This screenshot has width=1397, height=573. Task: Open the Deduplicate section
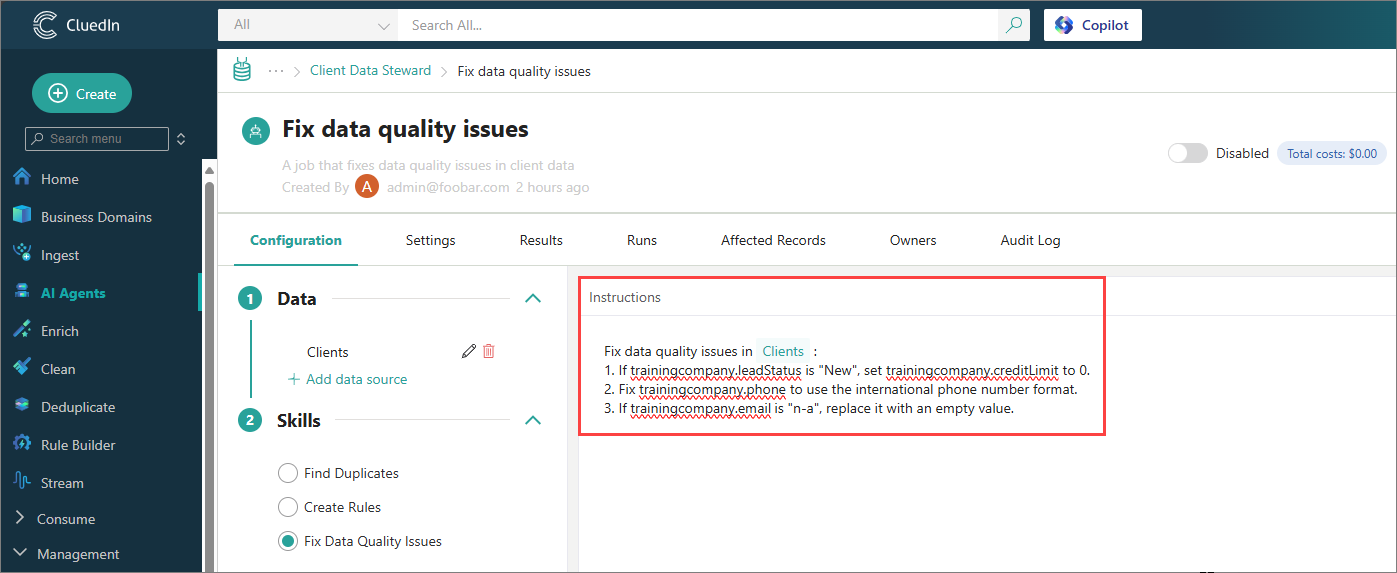[x=77, y=407]
